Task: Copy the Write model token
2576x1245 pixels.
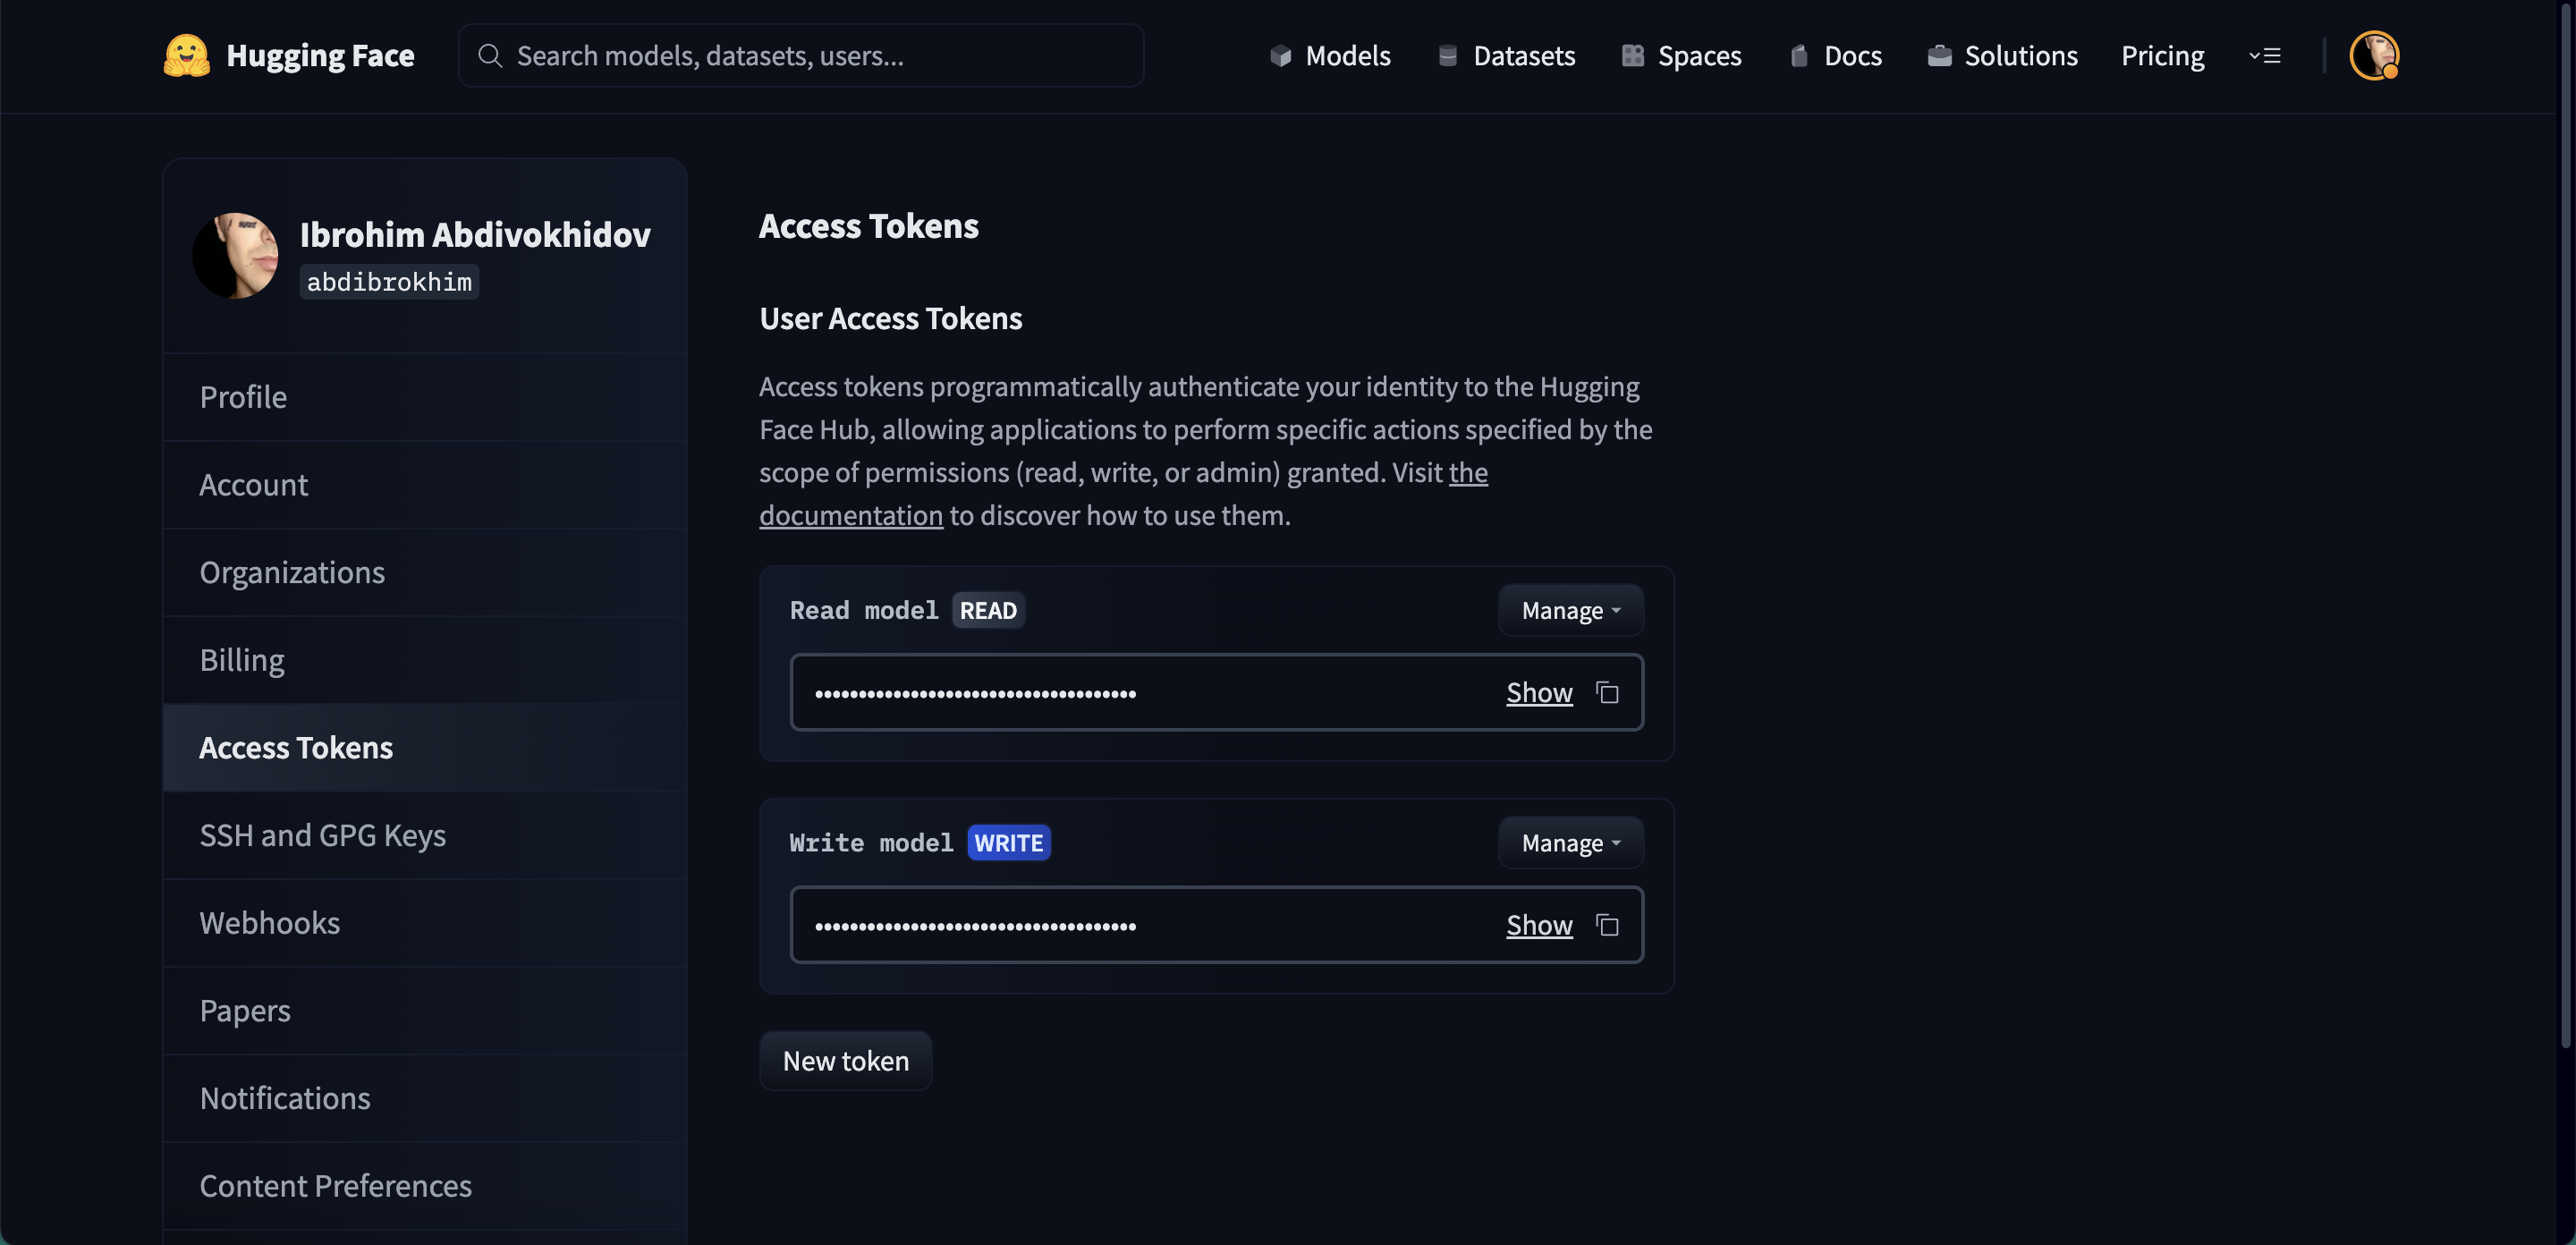Action: click(x=1607, y=925)
